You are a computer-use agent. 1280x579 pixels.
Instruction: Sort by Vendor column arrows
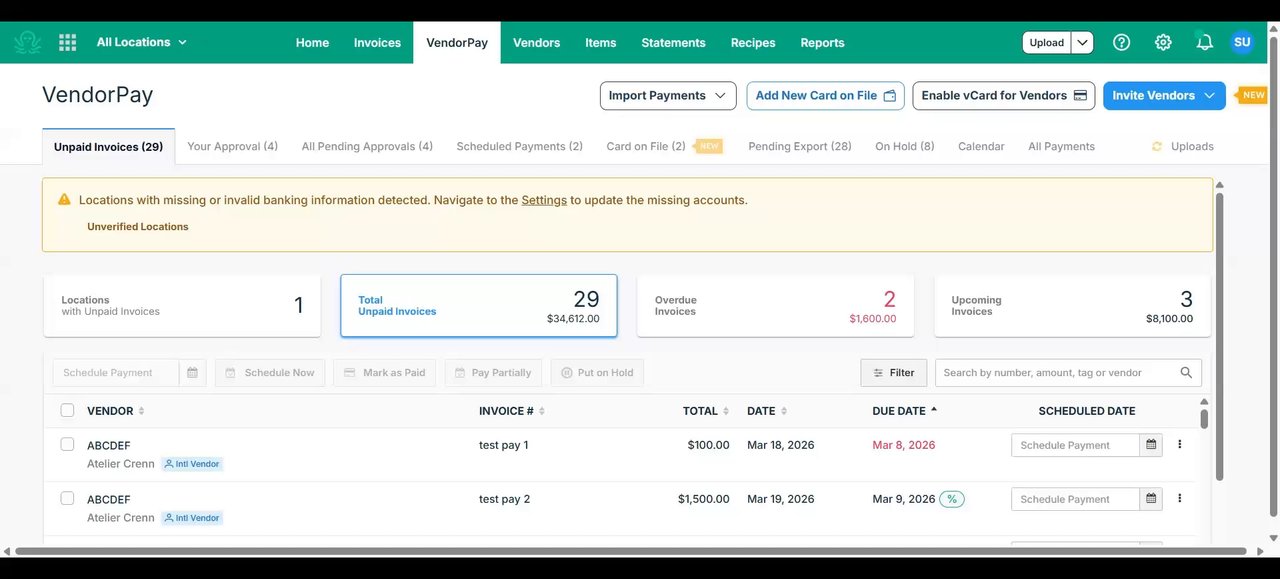pos(141,411)
